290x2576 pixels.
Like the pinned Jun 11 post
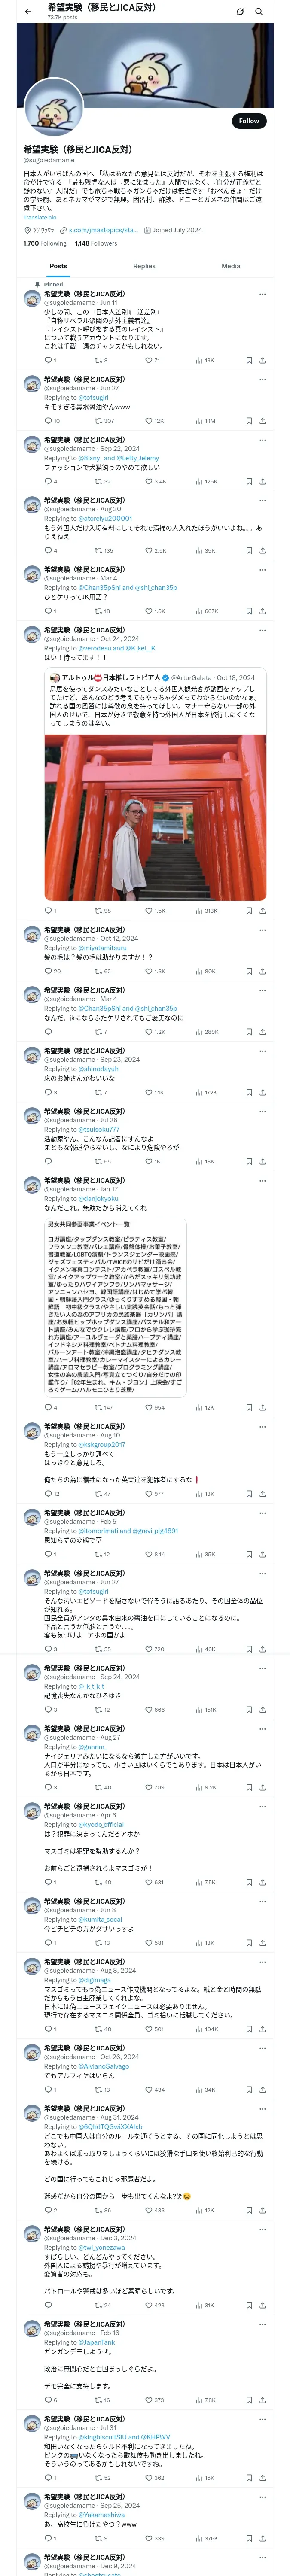148,360
